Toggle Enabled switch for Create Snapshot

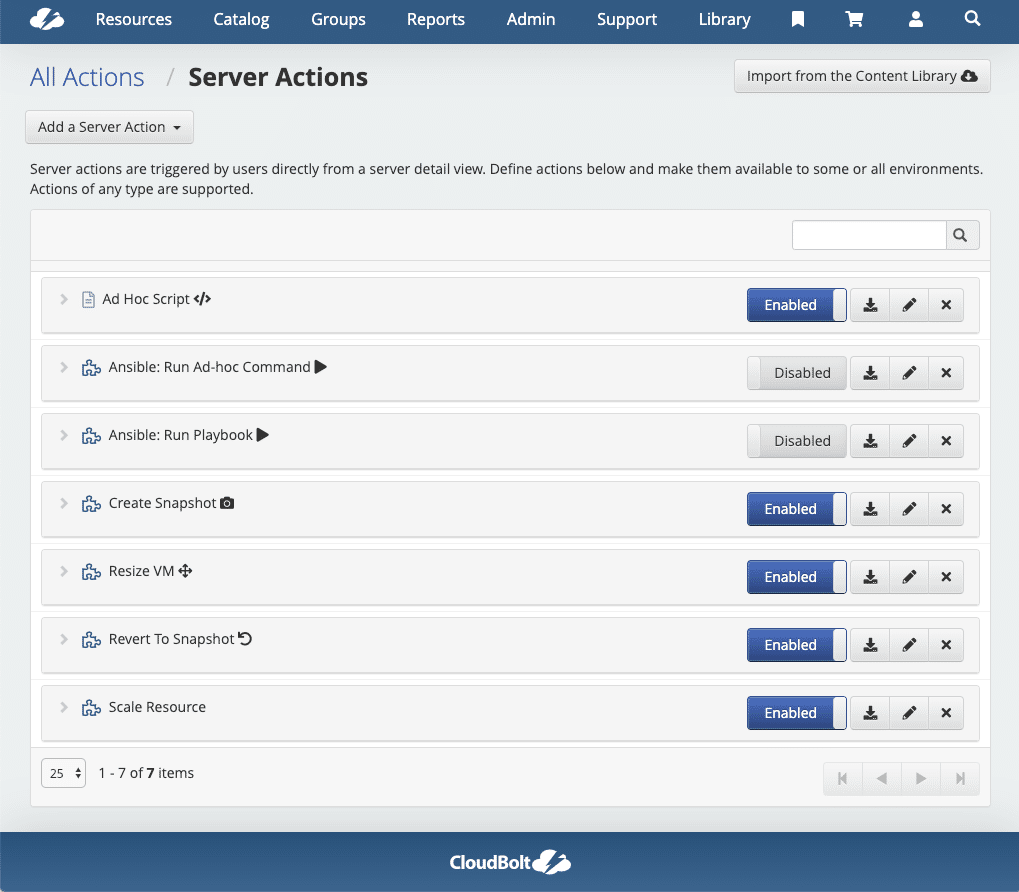click(x=797, y=509)
